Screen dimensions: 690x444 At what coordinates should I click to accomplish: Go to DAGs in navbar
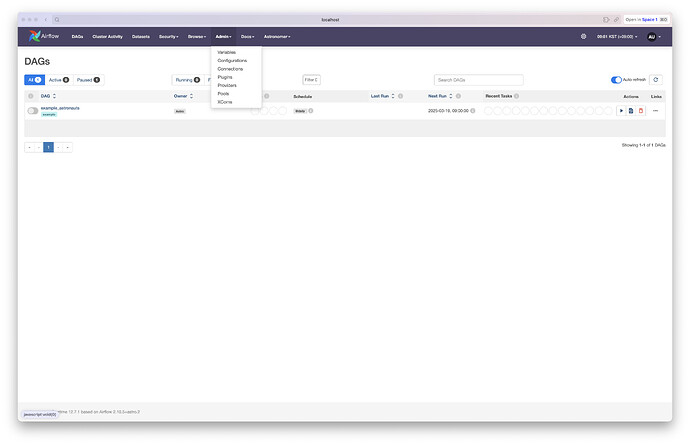(x=77, y=37)
